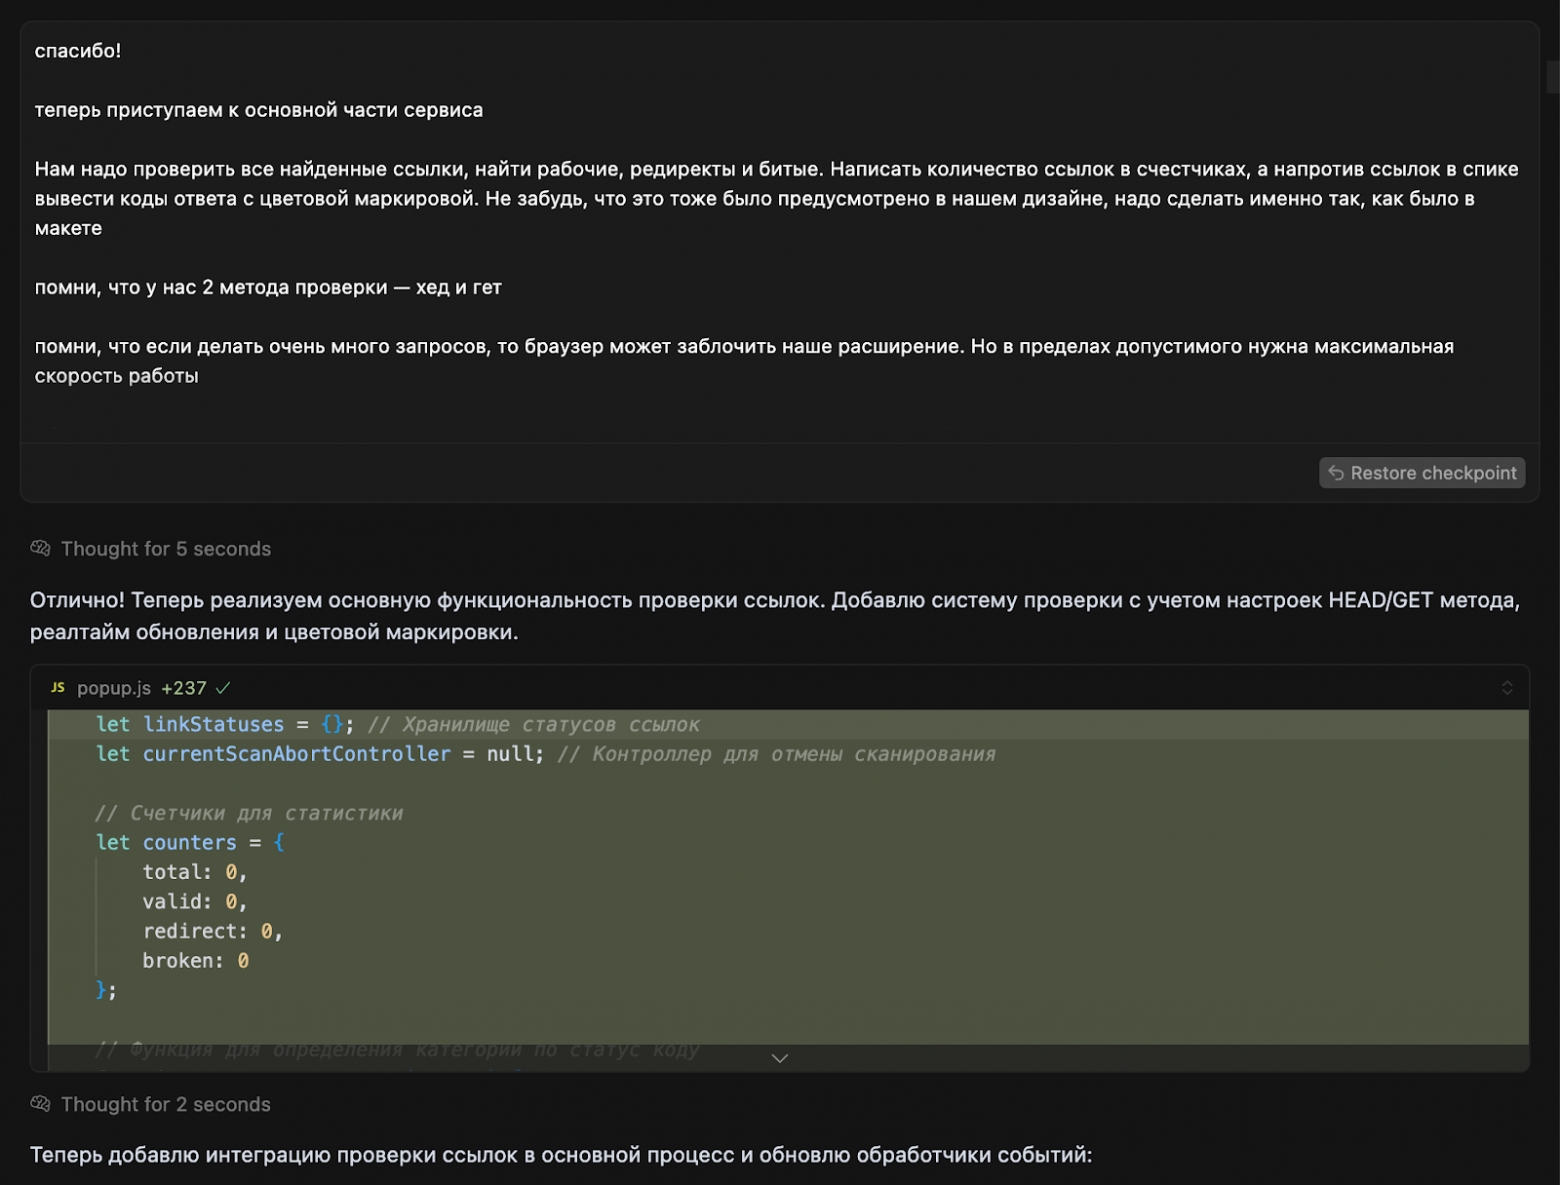
Task: Click the JS file icon next to popup.js
Action: 58,688
